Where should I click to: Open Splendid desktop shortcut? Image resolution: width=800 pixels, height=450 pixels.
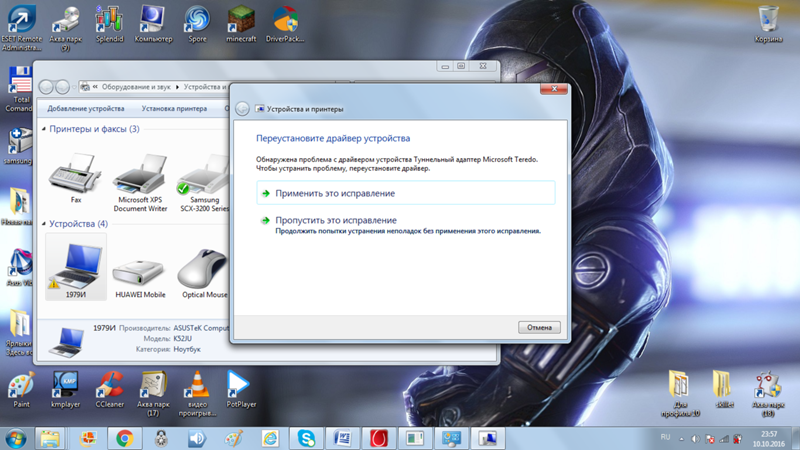(x=109, y=24)
